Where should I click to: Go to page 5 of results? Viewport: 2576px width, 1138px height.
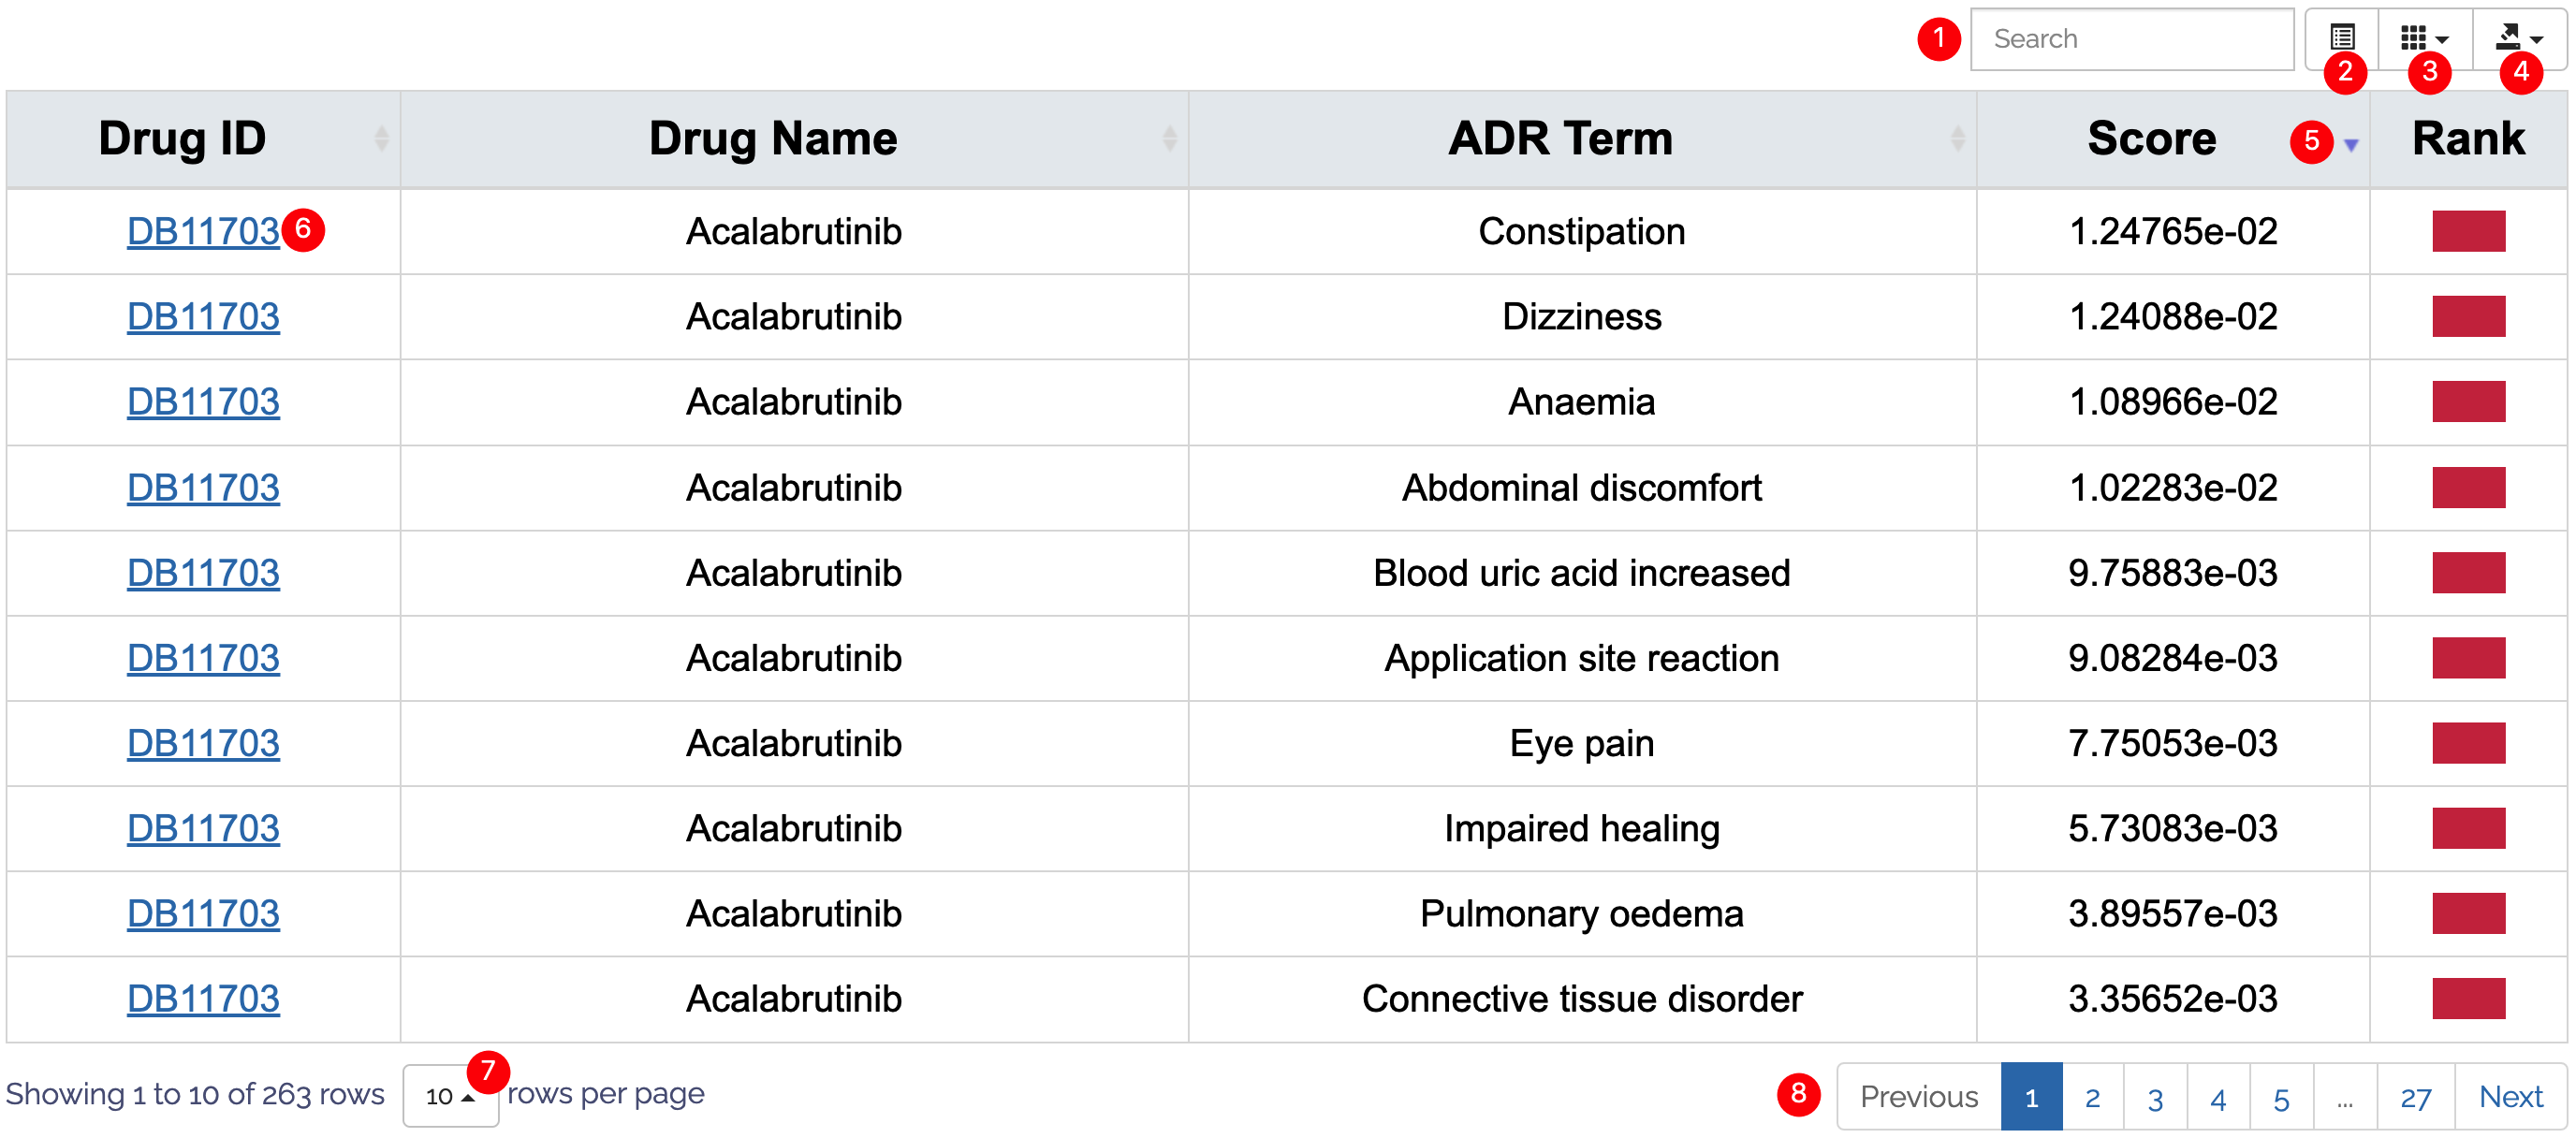[x=2281, y=1097]
